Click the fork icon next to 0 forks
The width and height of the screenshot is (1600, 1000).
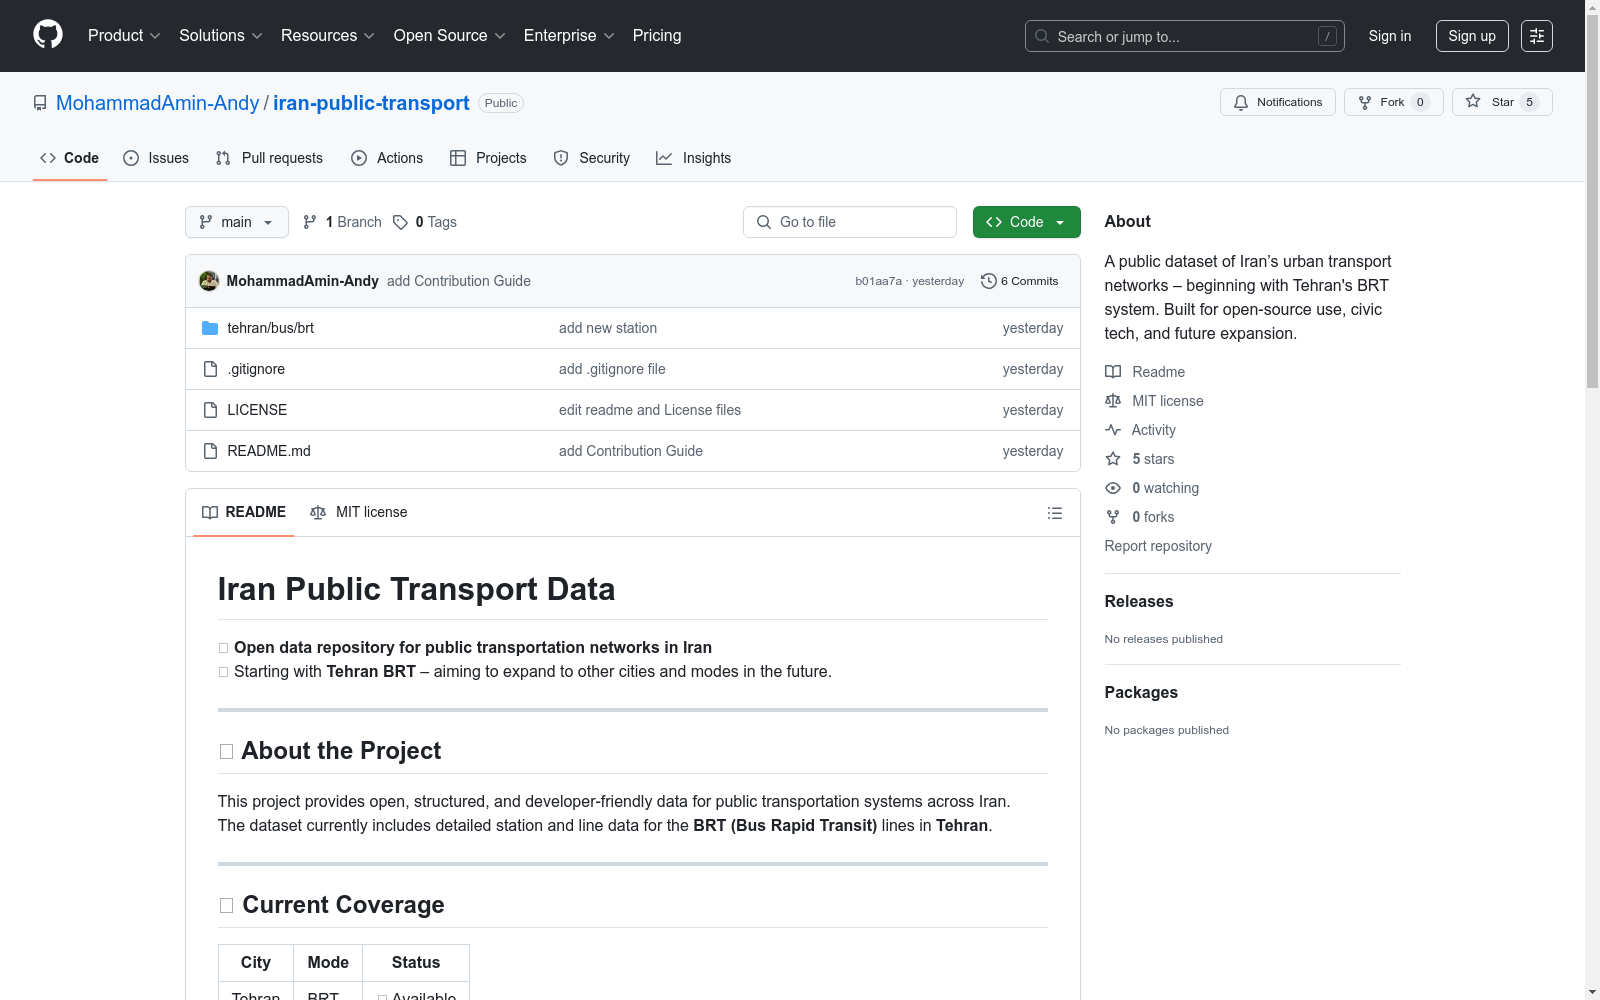pos(1113,517)
